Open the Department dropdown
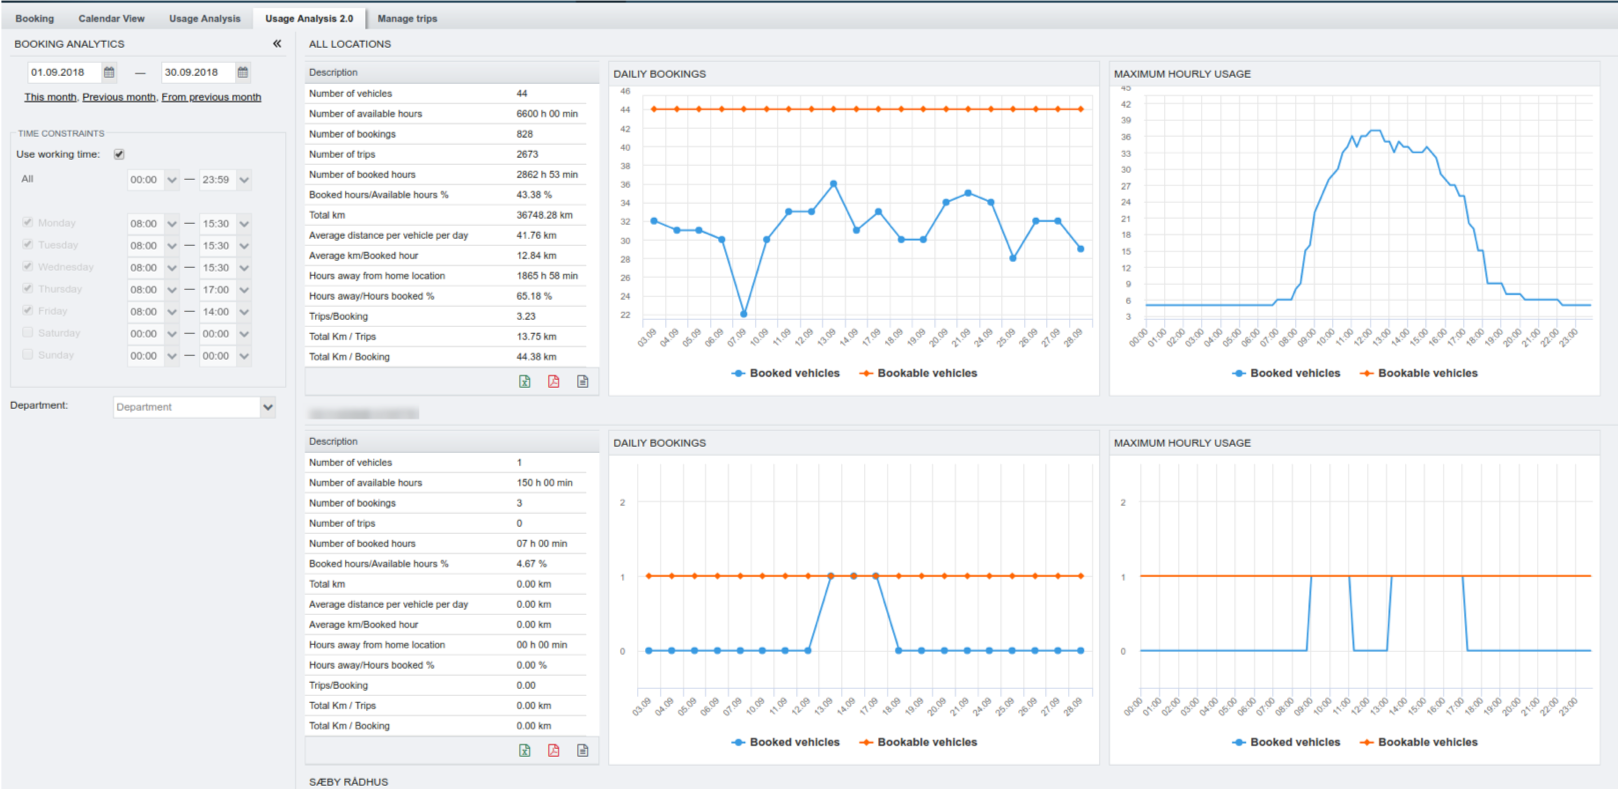Image resolution: width=1618 pixels, height=789 pixels. point(268,407)
